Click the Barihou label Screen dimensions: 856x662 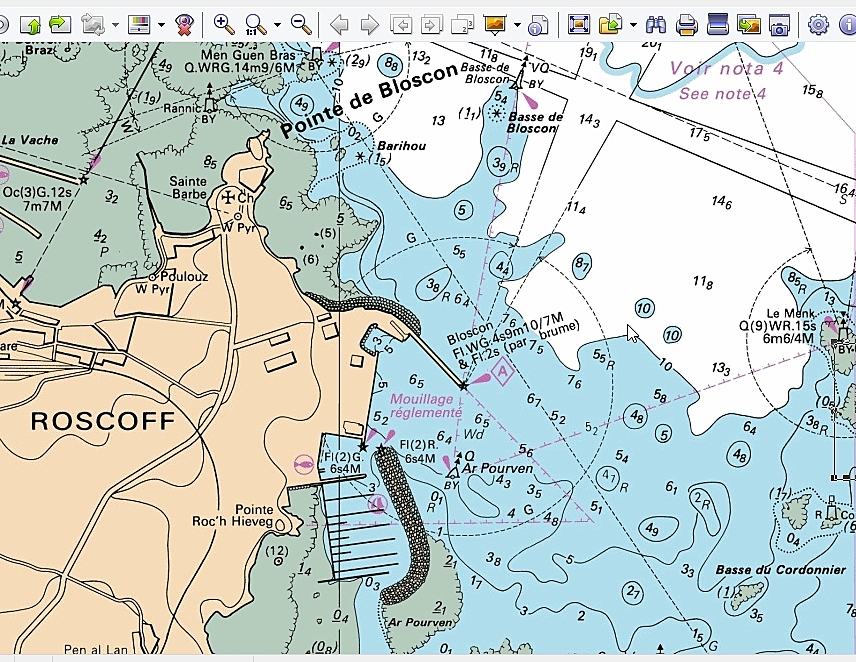[x=402, y=146]
